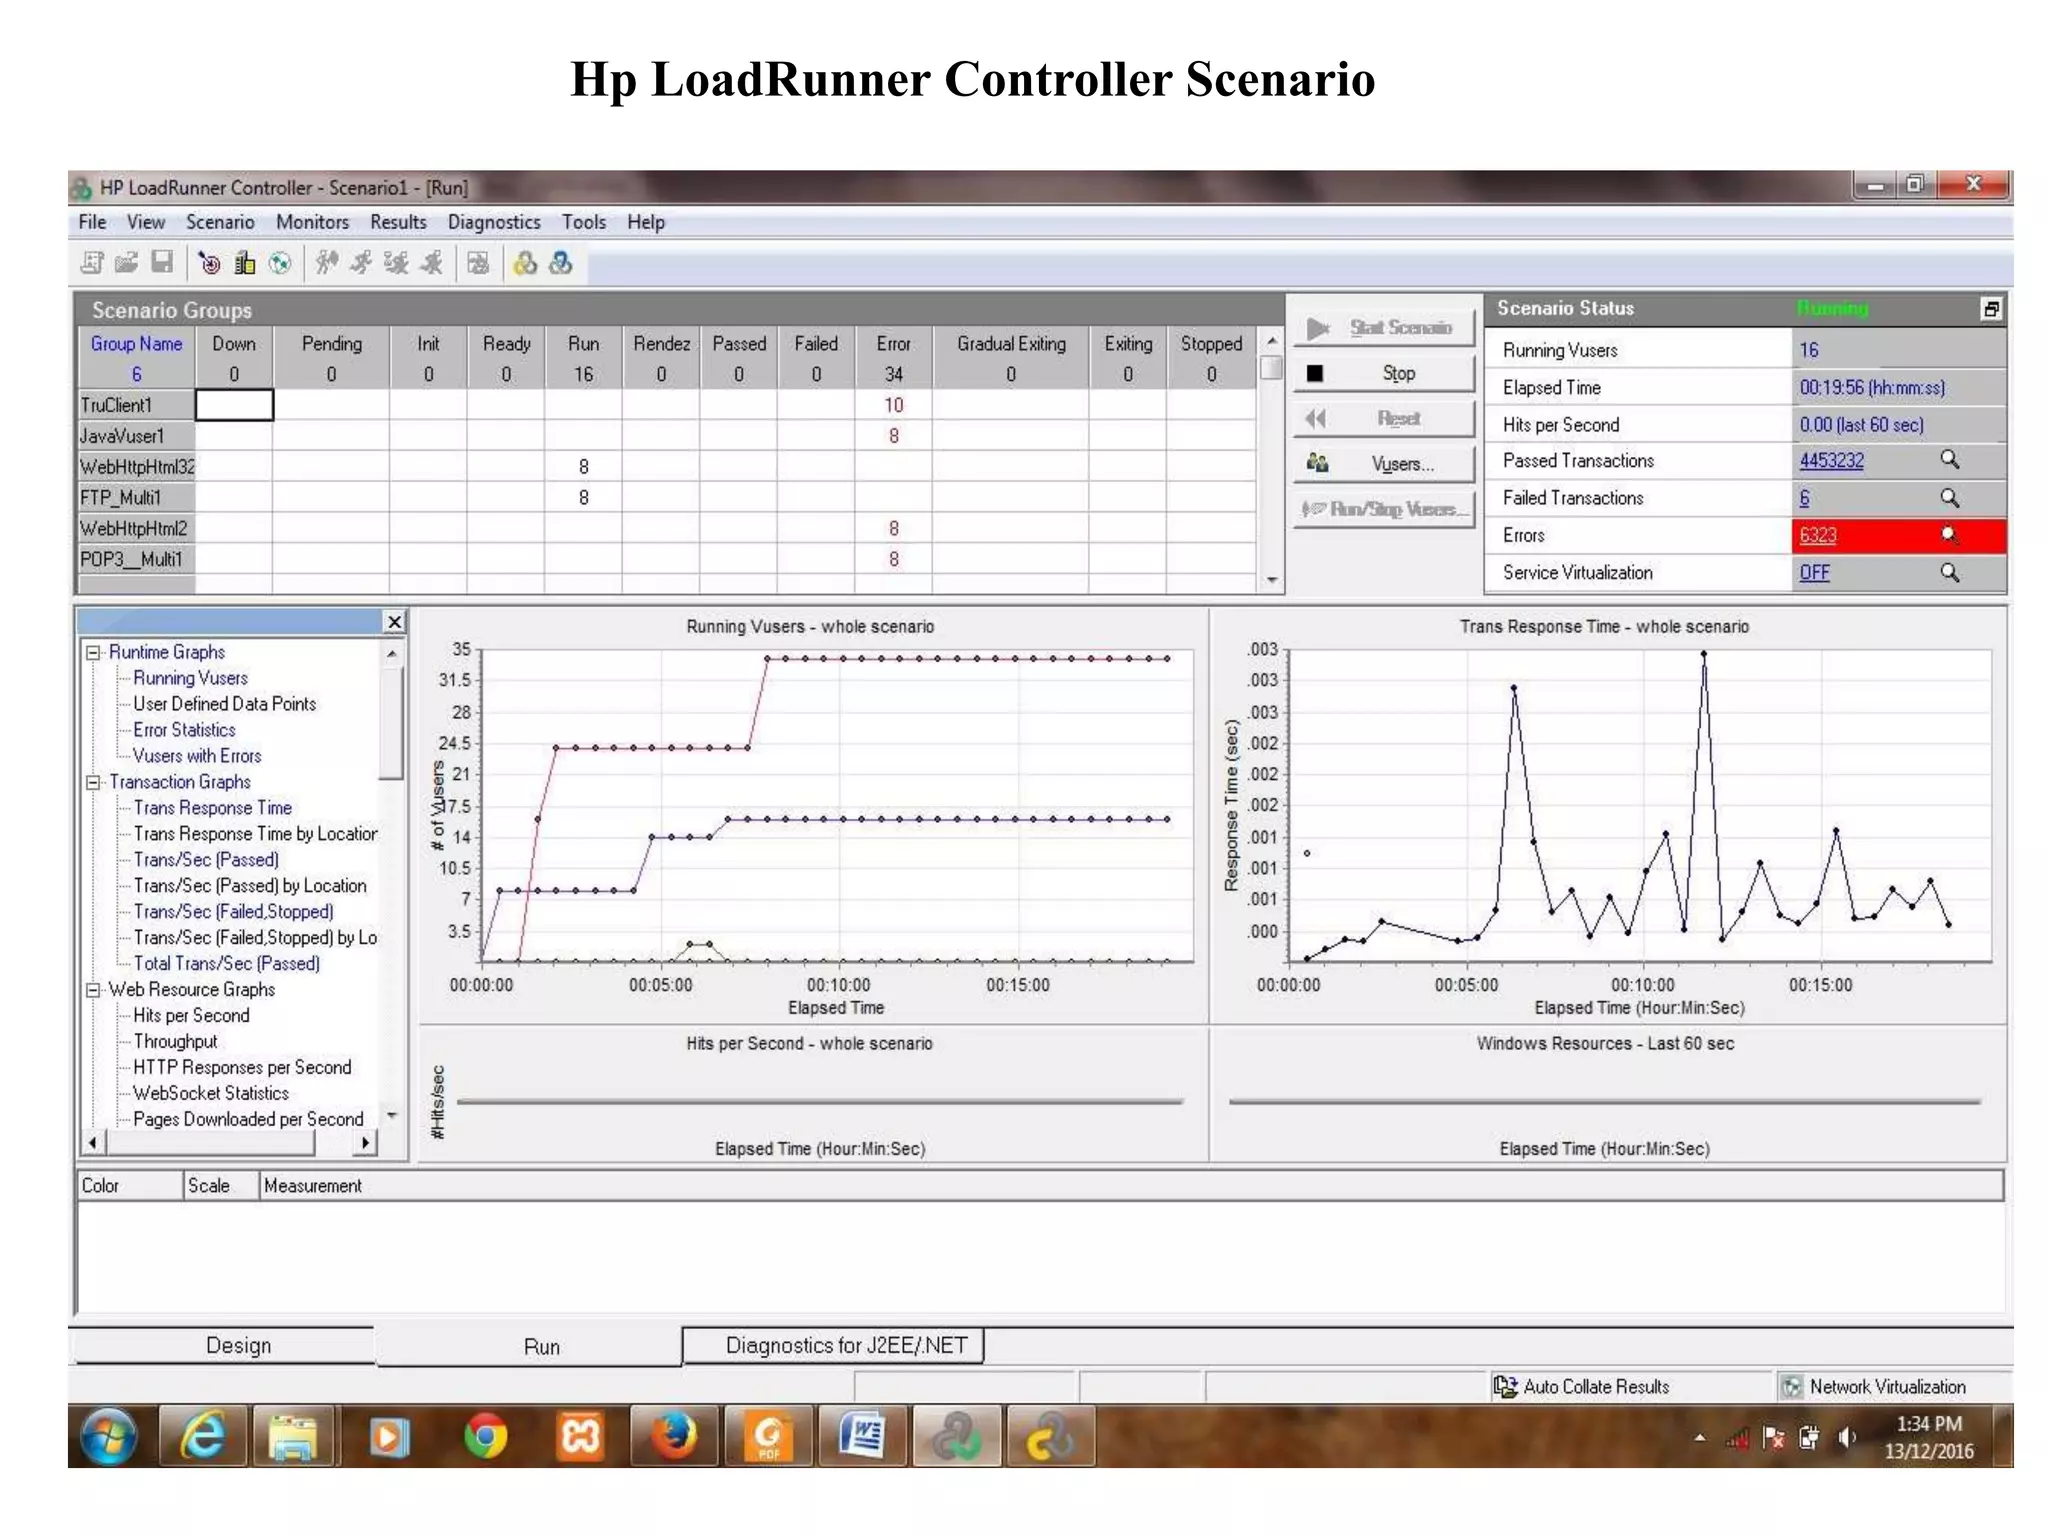This screenshot has width=2048, height=1536.
Task: Click graph tree scrollbar down arrow
Action: (392, 1115)
